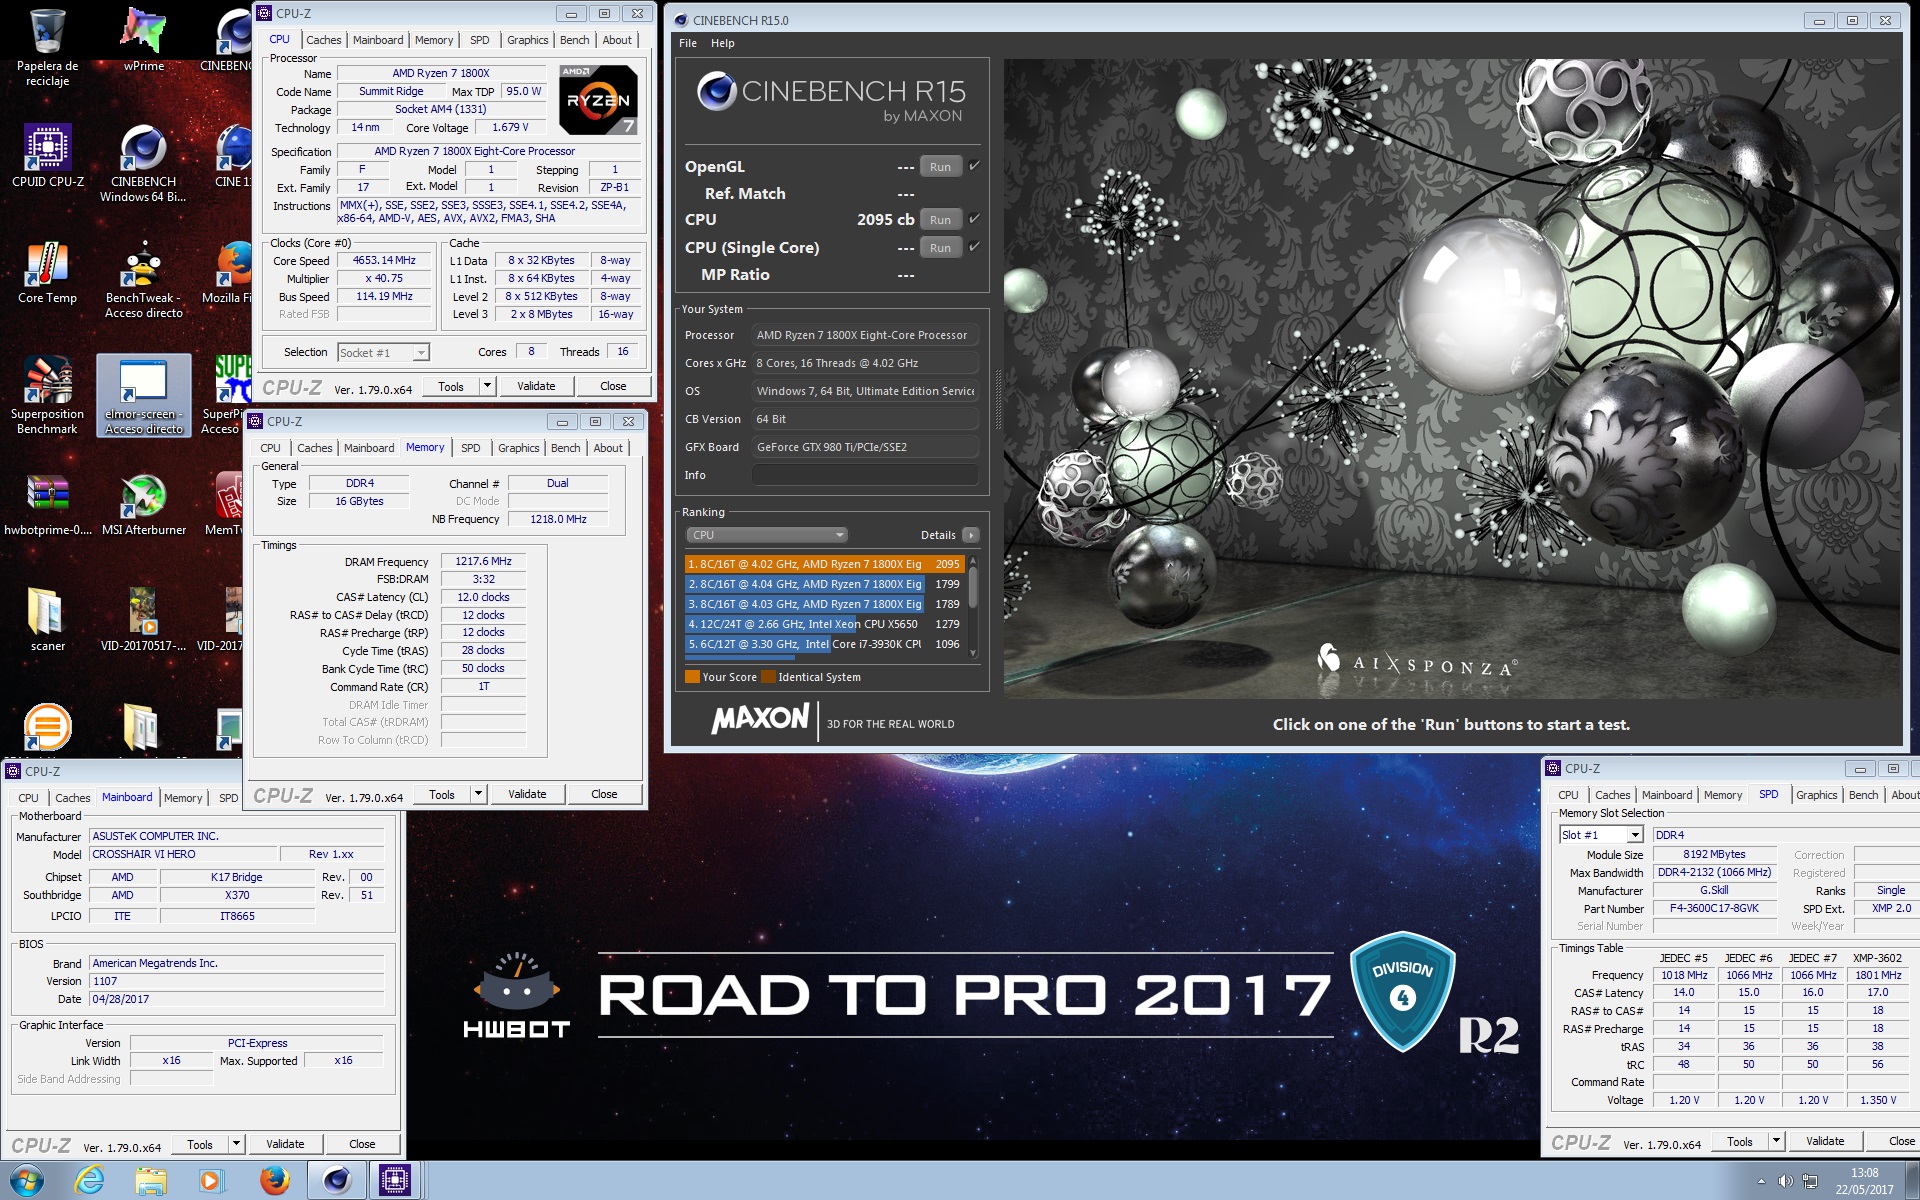Click the Windows Start orb

(x=27, y=1181)
